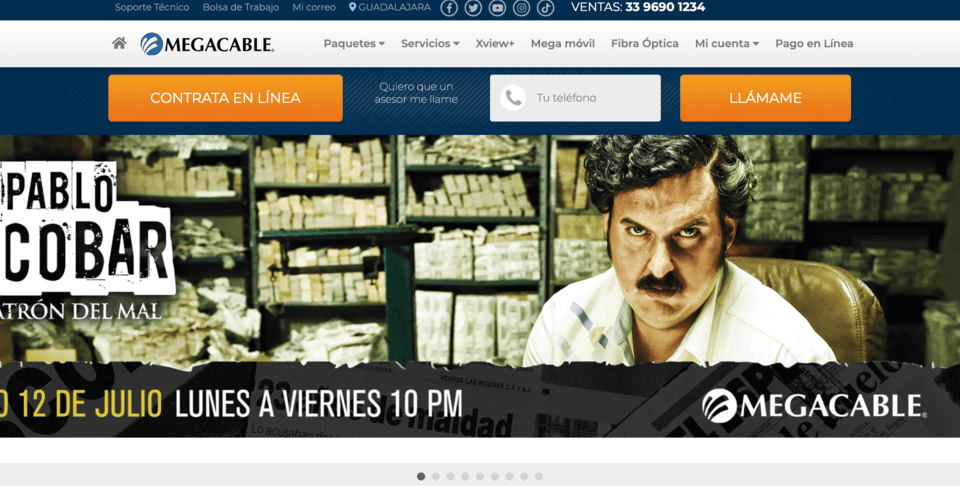
Task: Open the Facebook social icon
Action: tap(449, 8)
